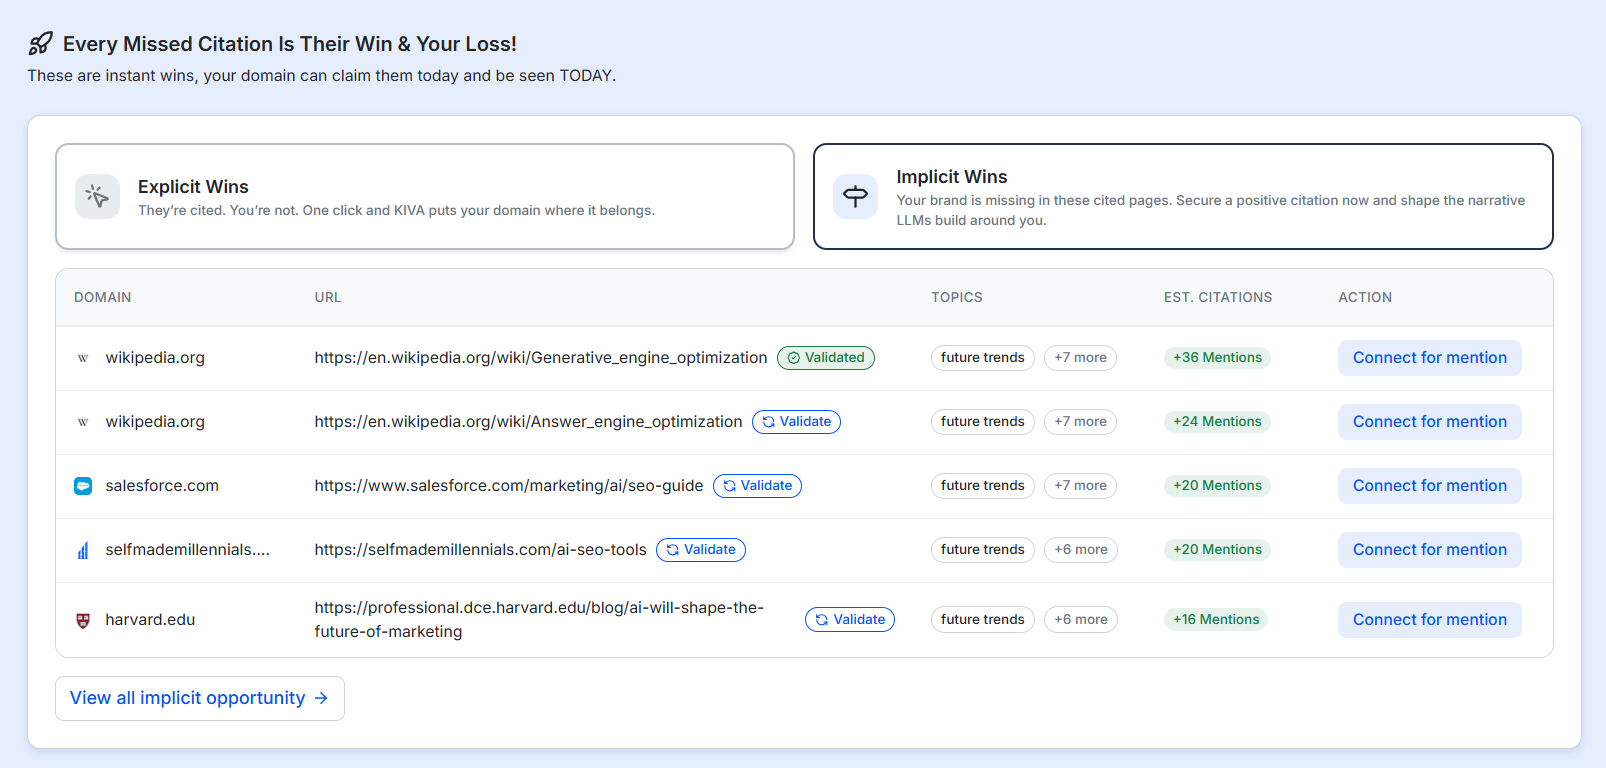Screen dimensions: 1606x768
Task: Click the Validated badge on the first URL
Action: (825, 358)
